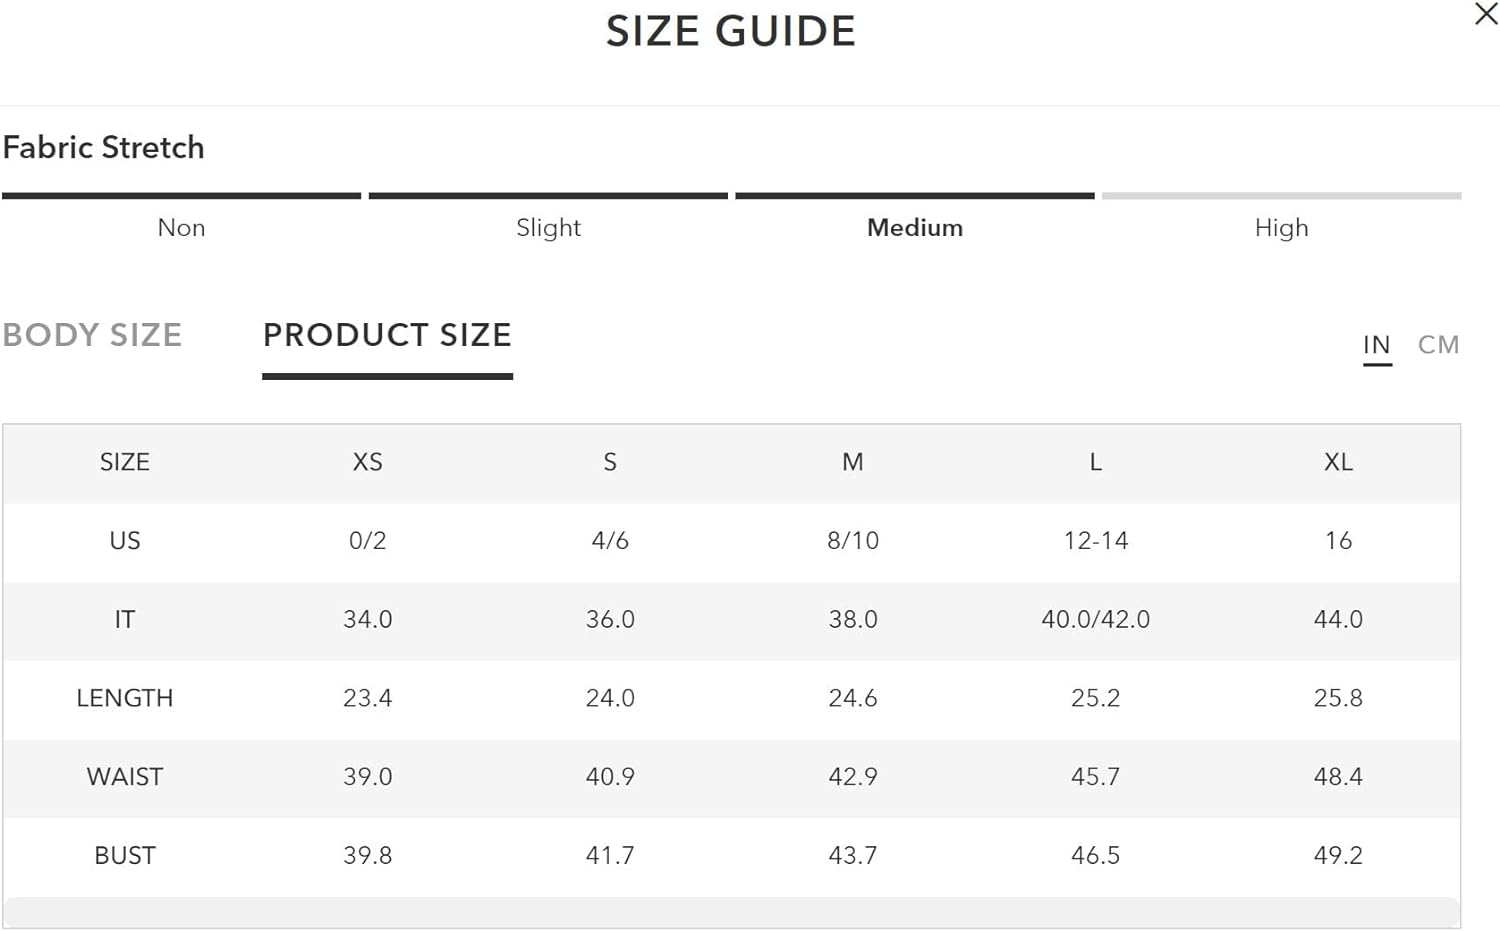Select the M size column header
Screen dimensions: 1500x931
[x=852, y=462]
